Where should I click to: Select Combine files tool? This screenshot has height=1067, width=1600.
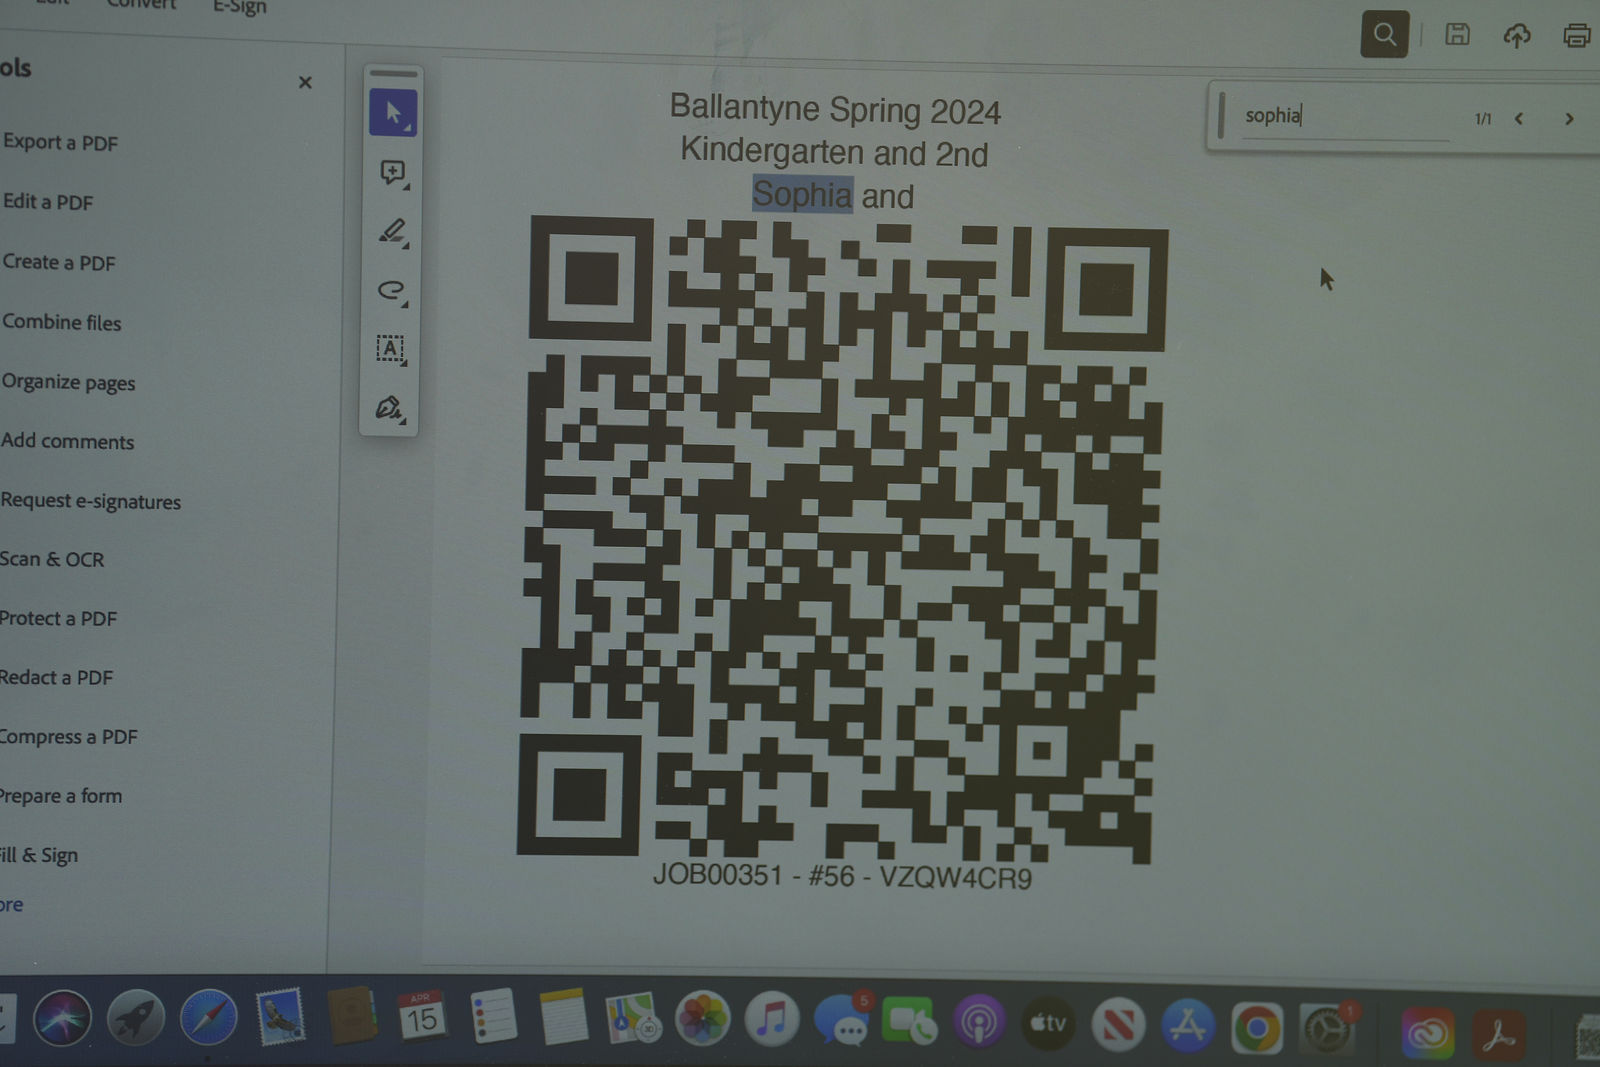coord(62,322)
